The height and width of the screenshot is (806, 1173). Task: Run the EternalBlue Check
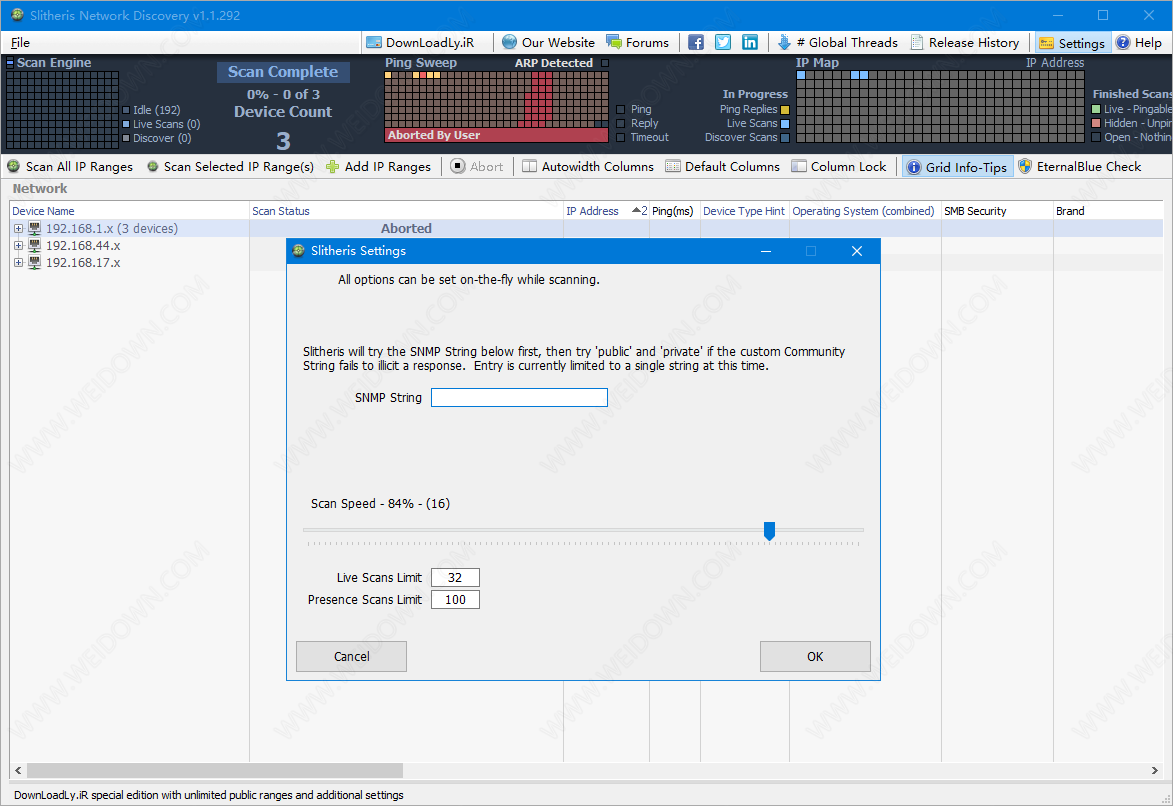(x=1079, y=166)
